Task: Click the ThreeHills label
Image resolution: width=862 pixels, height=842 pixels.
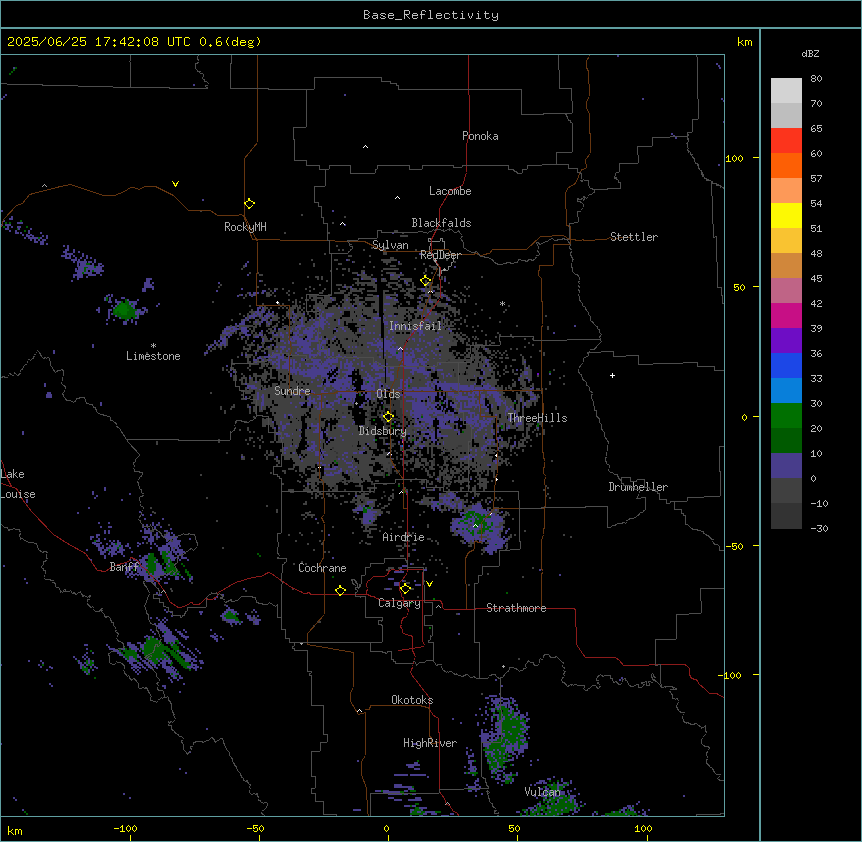Action: point(537,418)
